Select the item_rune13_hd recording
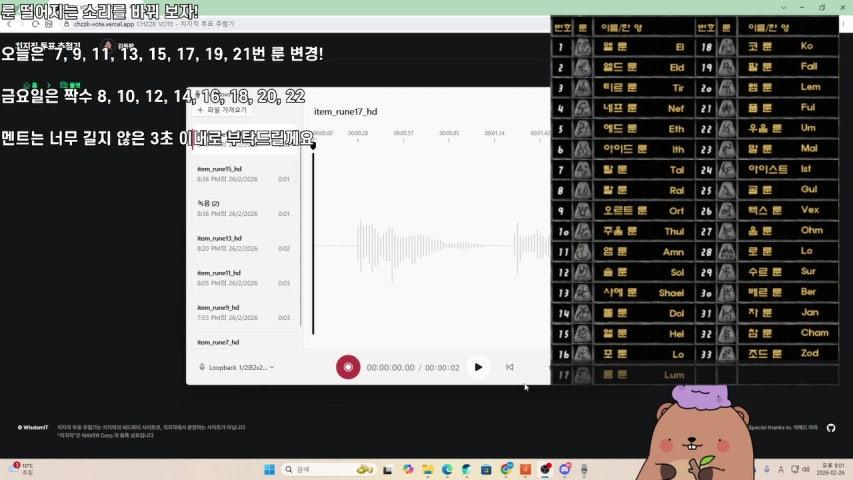This screenshot has width=853, height=480. (243, 243)
